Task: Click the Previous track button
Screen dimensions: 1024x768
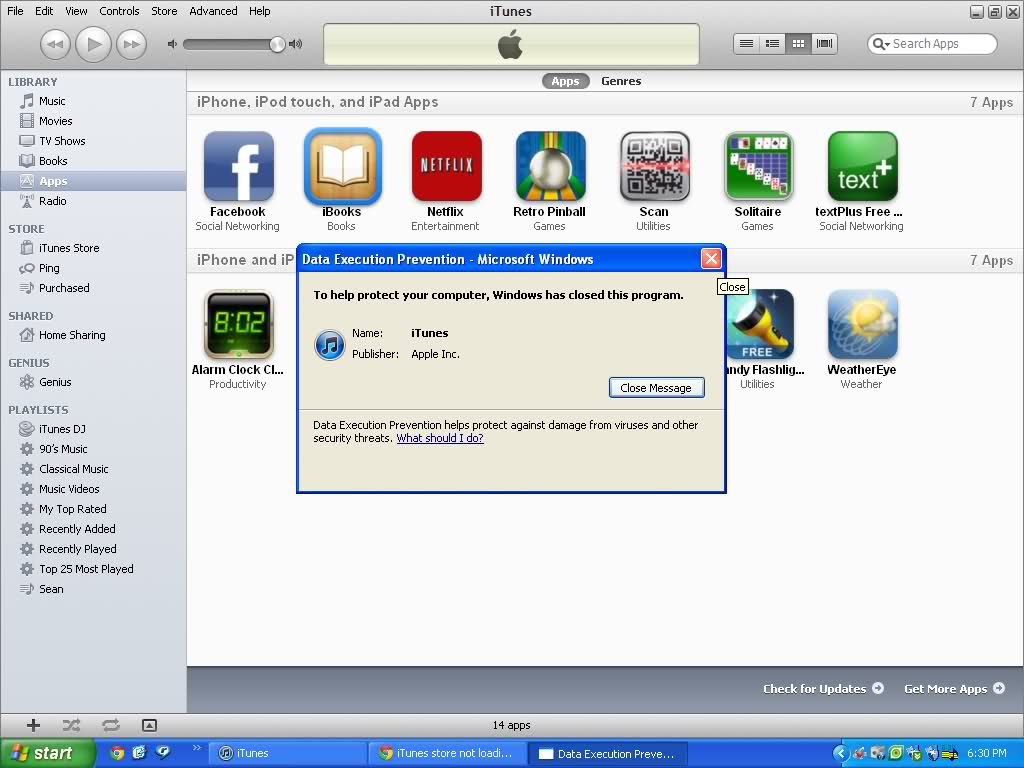Action: [x=56, y=44]
